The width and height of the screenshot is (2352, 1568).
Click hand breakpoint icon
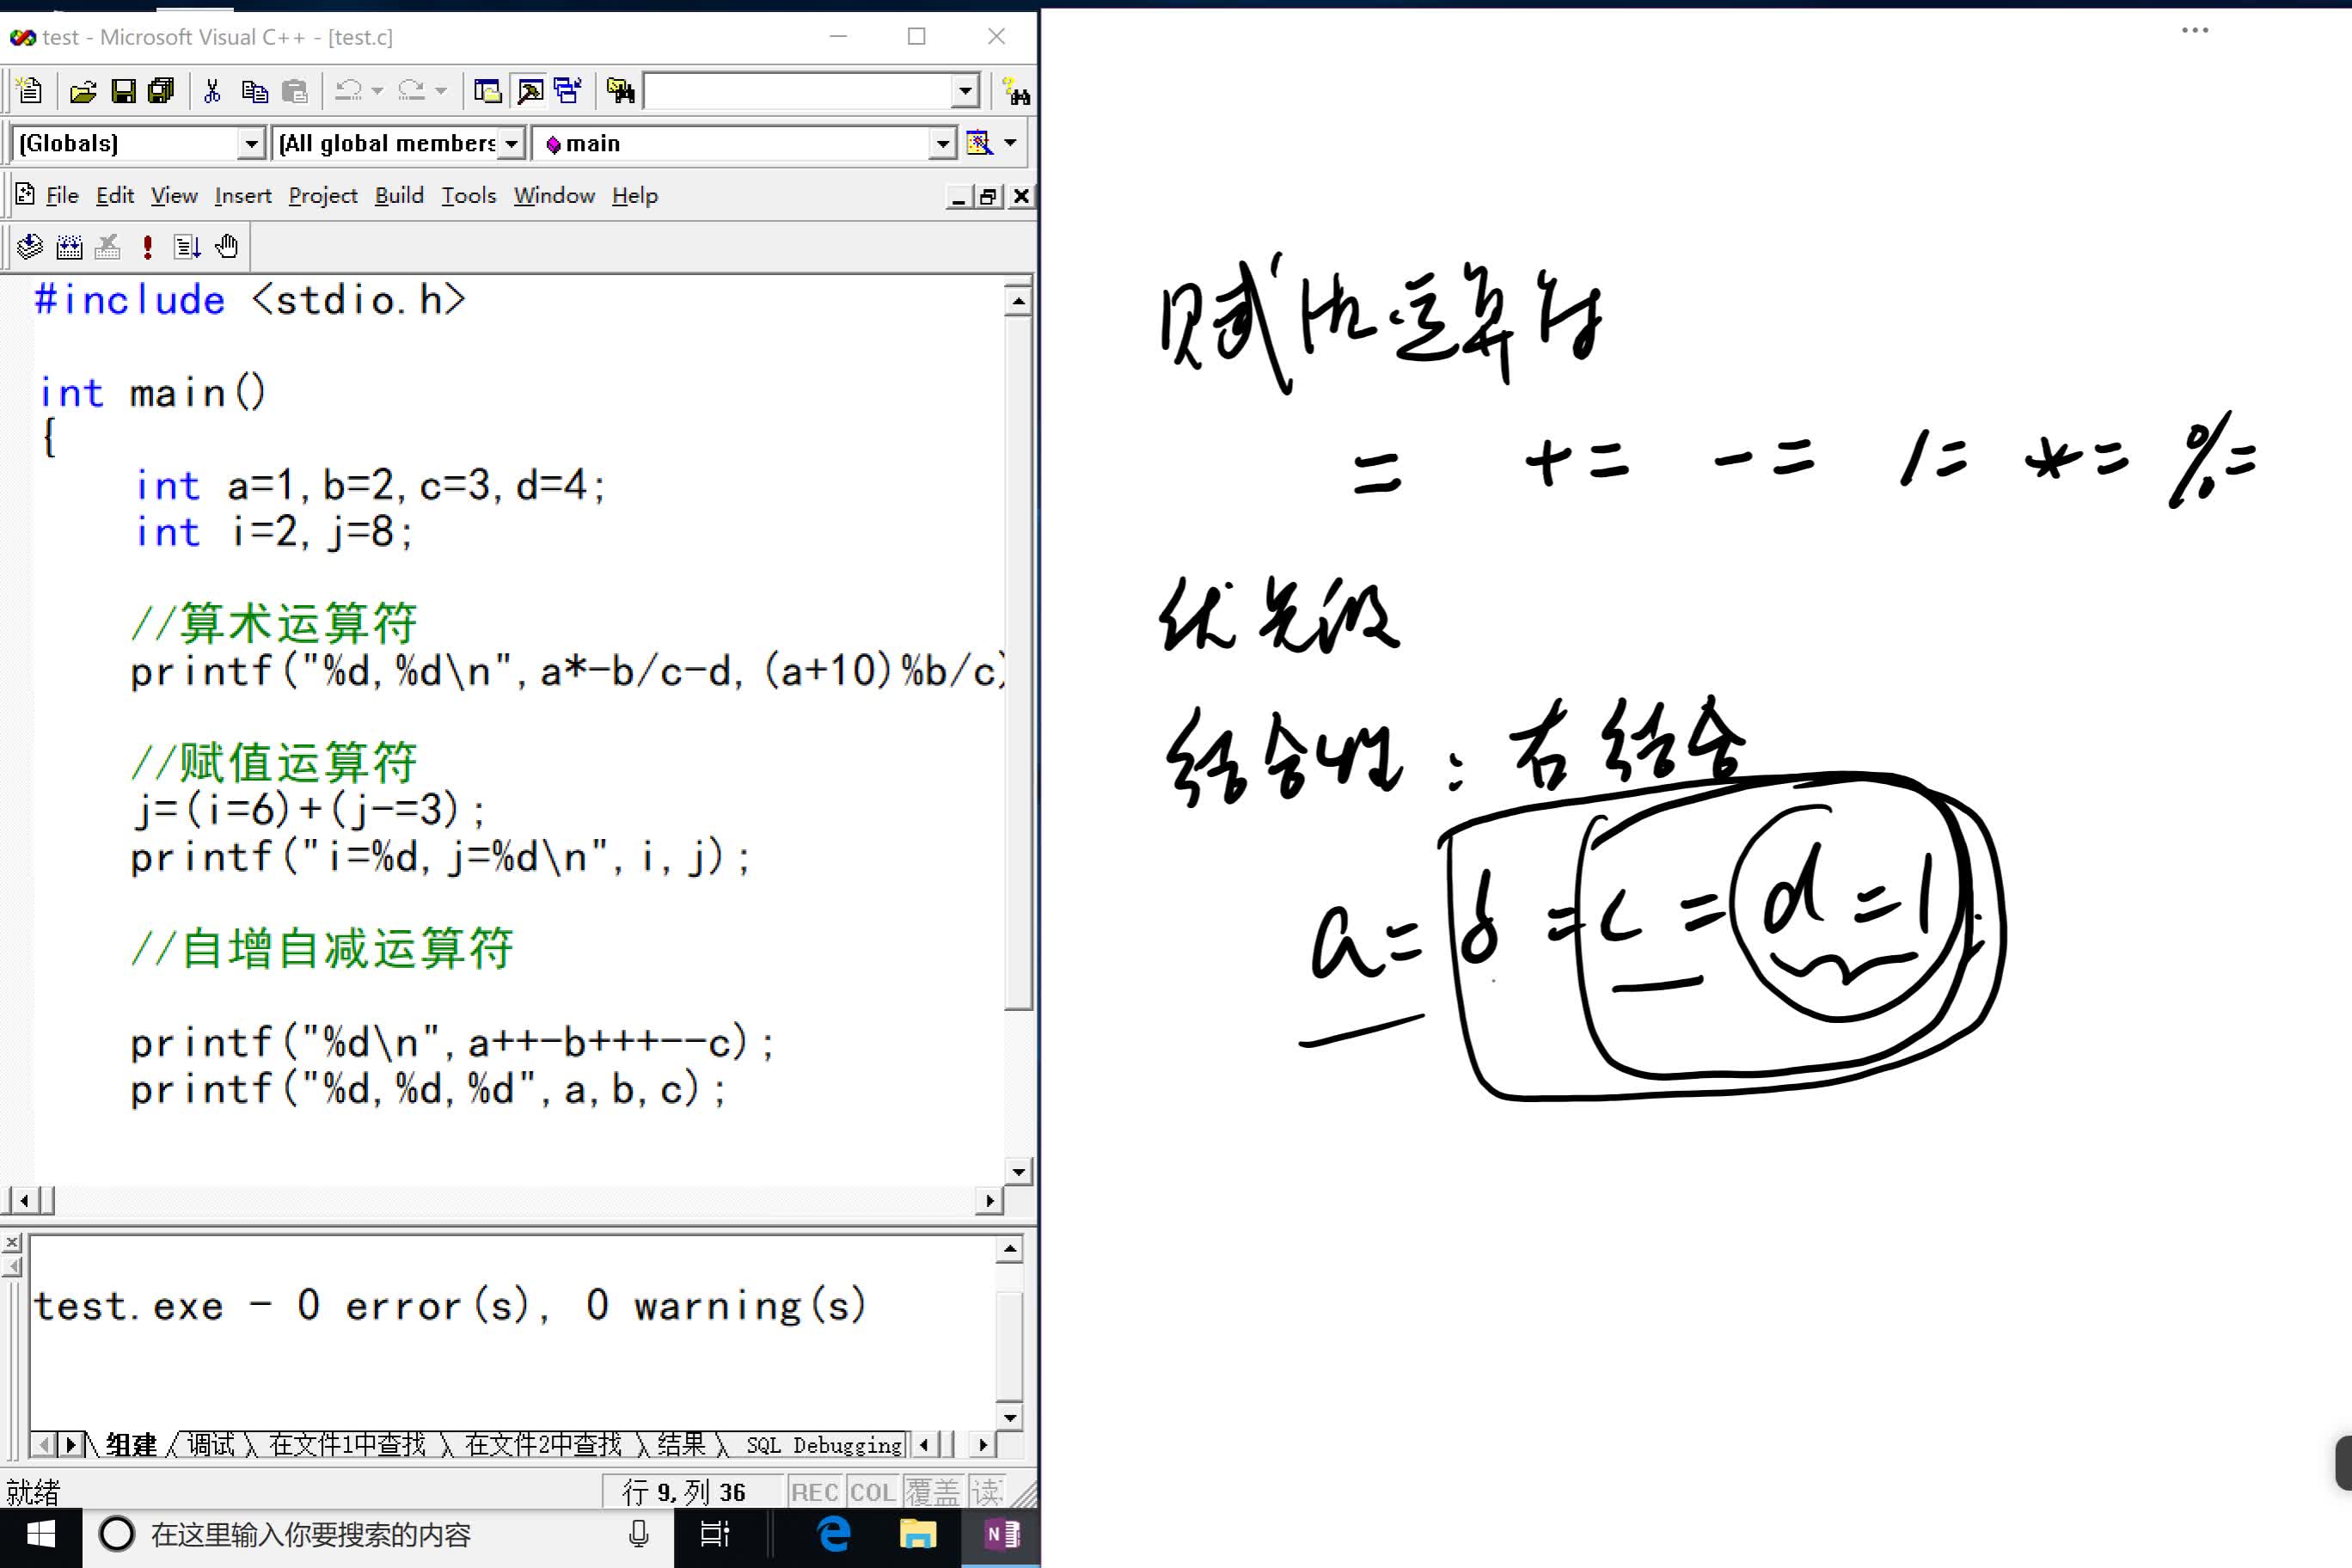pyautogui.click(x=227, y=246)
